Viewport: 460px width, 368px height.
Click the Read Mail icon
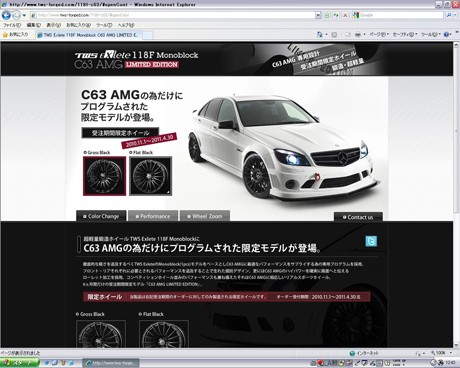348,34
